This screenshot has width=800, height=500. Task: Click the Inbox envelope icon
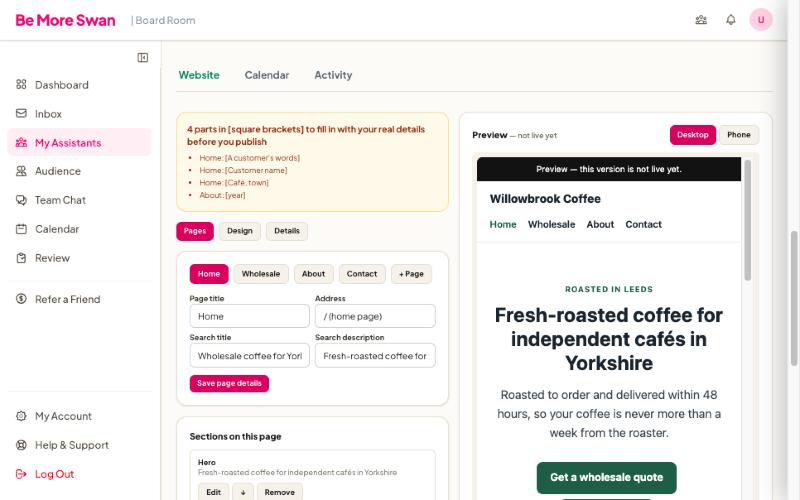(21, 113)
